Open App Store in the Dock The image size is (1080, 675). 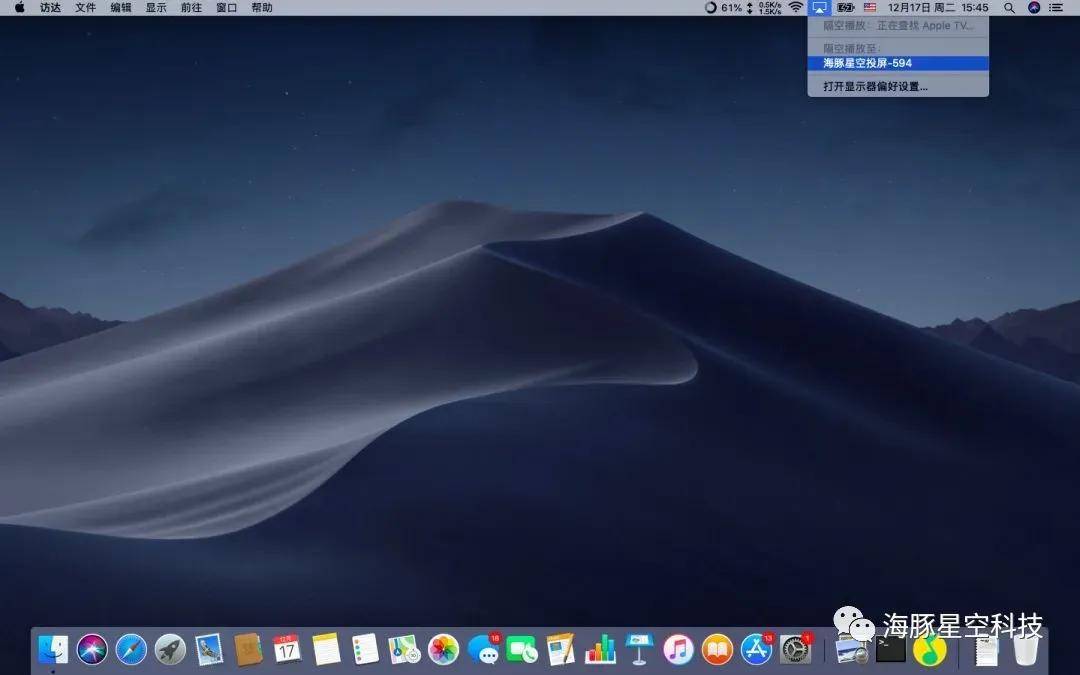756,650
